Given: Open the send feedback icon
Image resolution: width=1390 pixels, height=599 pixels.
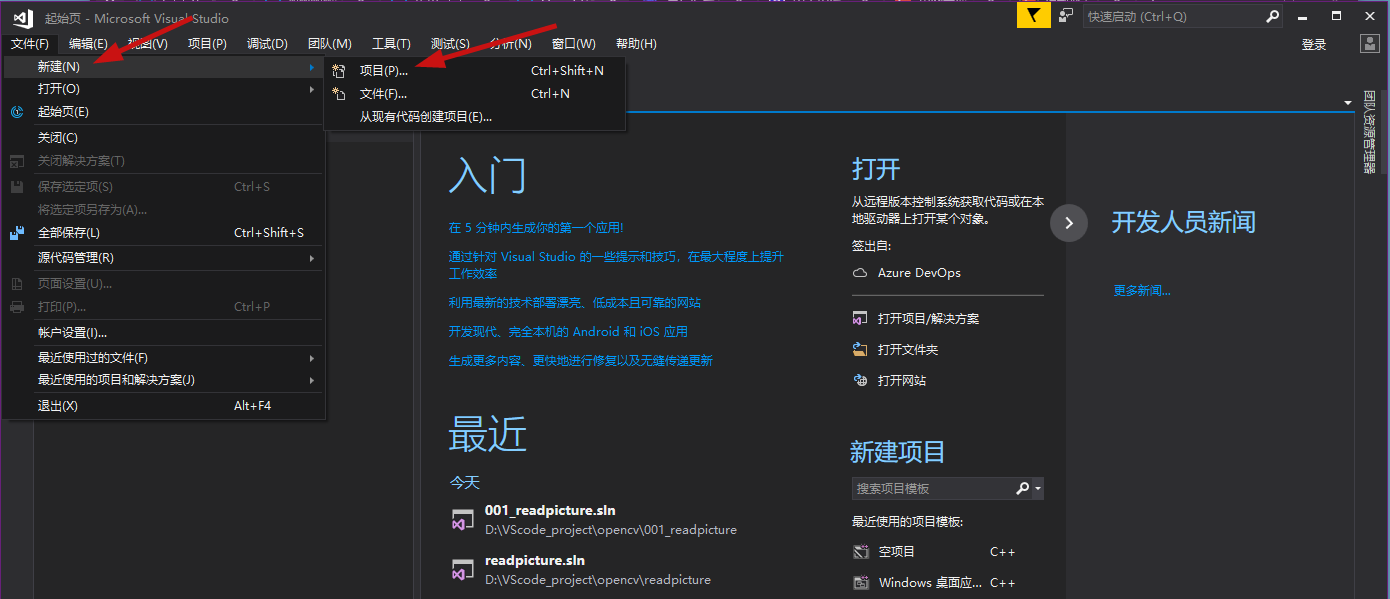Looking at the screenshot, I should coord(1066,16).
